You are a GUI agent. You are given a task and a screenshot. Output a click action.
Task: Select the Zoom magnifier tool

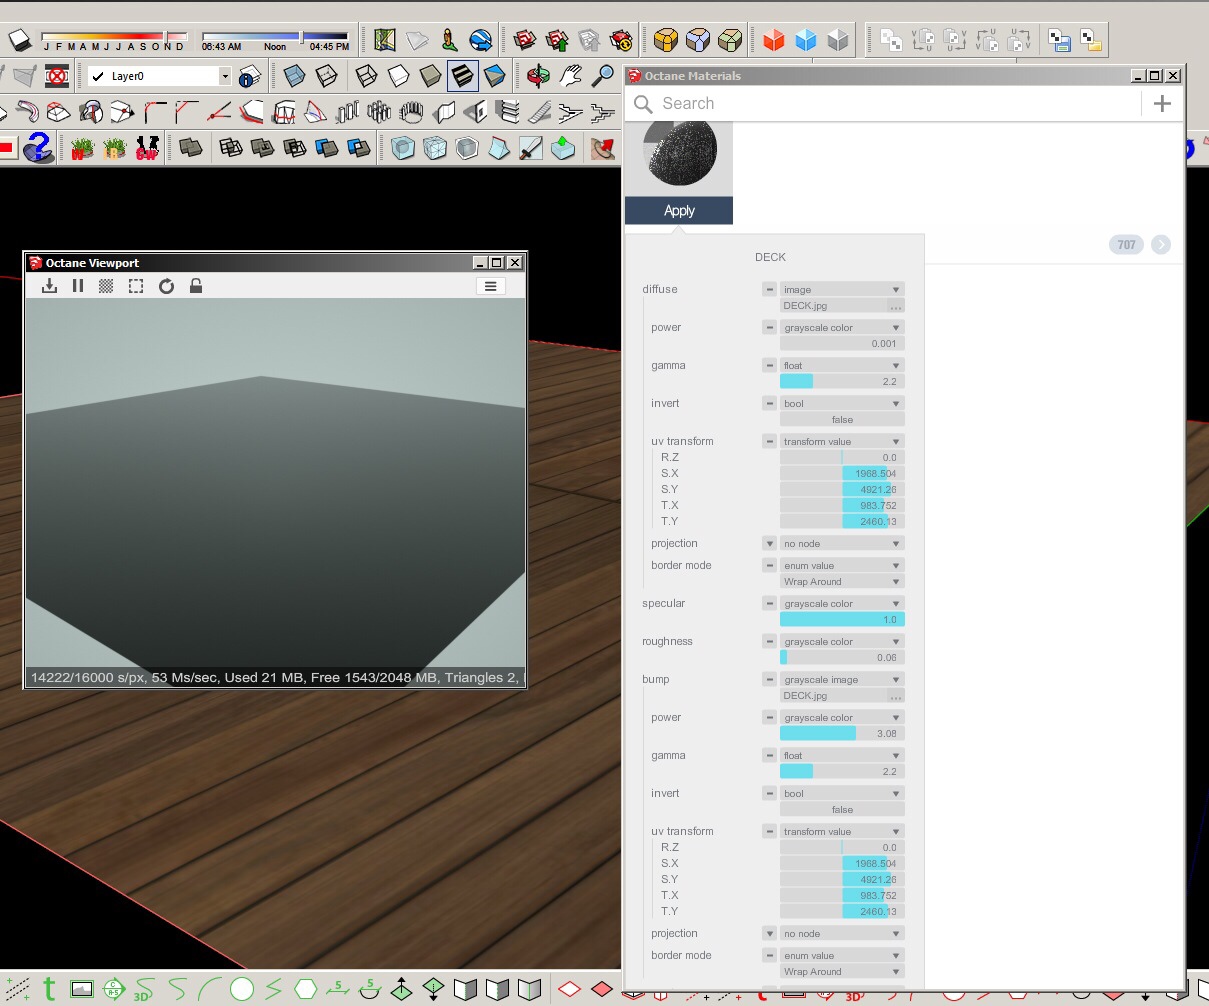(x=602, y=76)
